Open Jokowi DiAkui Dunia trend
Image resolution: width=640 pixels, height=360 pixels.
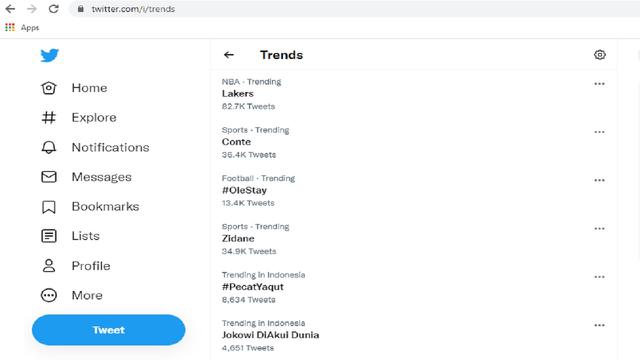pos(271,335)
